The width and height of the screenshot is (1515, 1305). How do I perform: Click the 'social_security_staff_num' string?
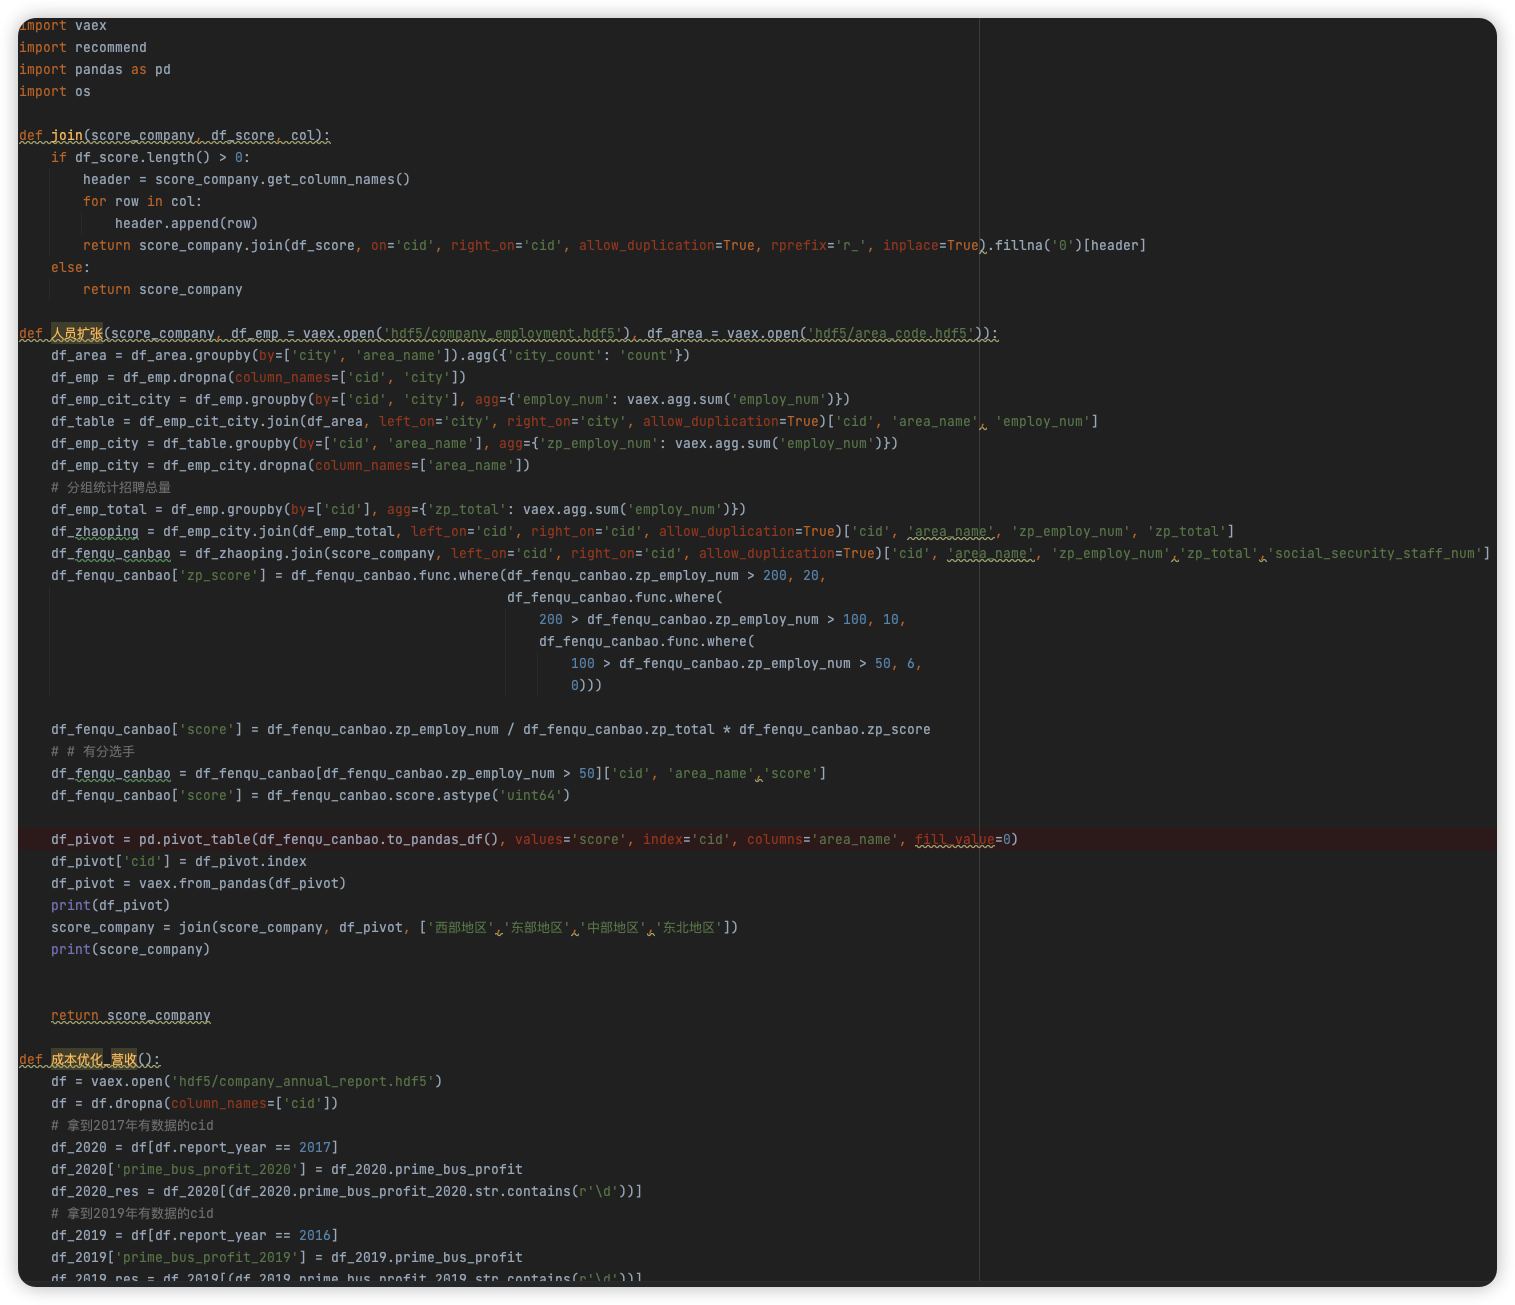[1375, 554]
